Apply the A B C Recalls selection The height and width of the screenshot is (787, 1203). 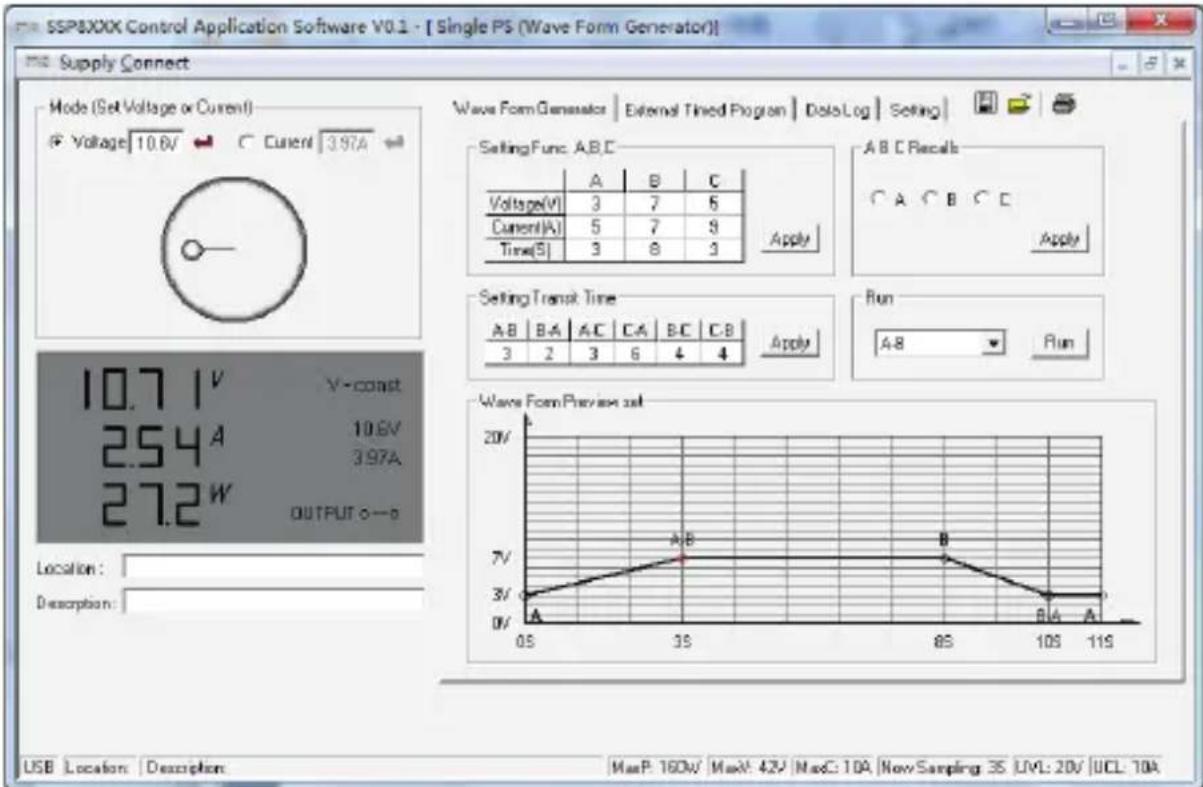(x=1060, y=239)
